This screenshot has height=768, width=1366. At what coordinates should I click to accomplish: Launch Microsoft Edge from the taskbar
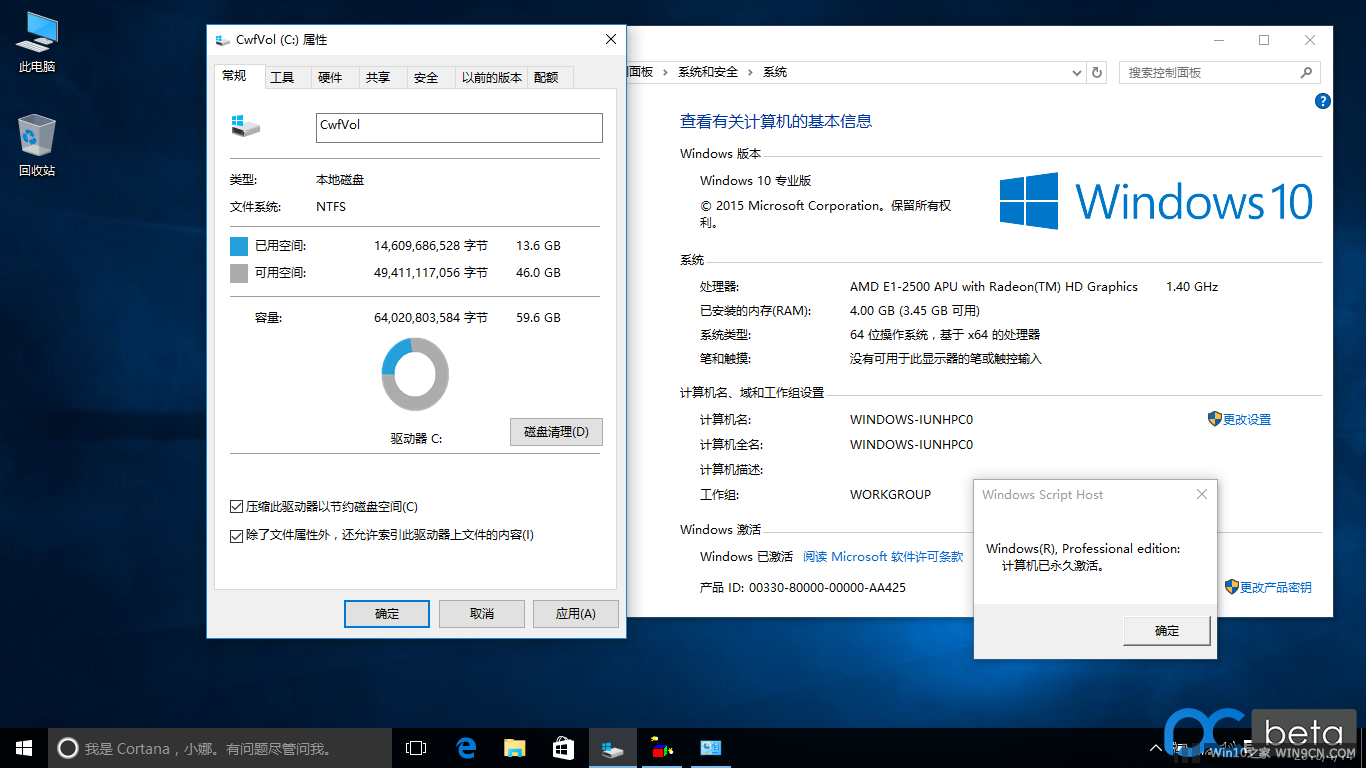click(x=466, y=748)
